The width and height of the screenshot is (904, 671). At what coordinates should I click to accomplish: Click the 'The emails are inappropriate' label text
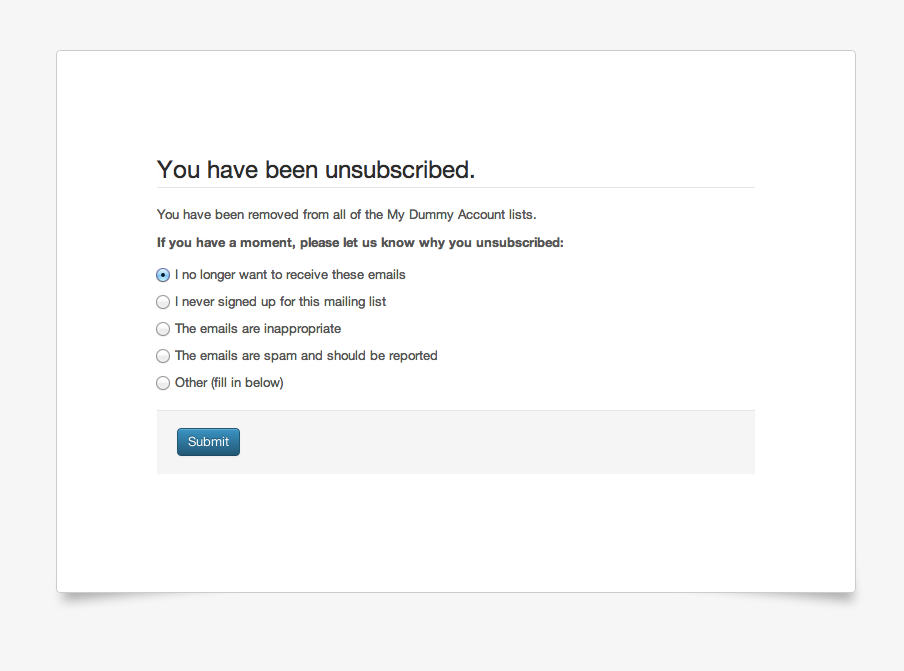tap(258, 329)
